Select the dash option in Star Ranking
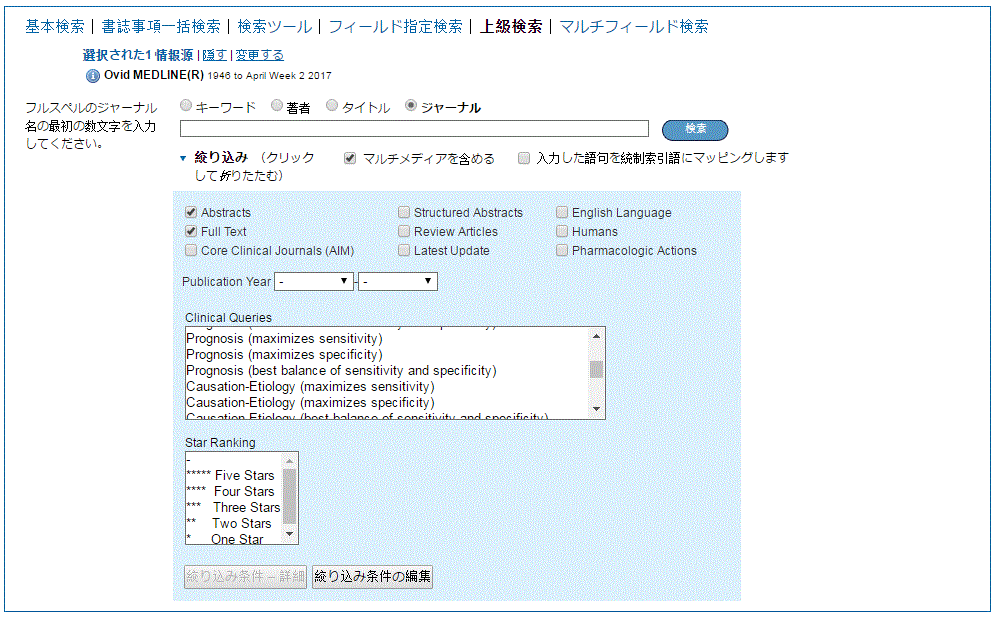999x618 pixels. pyautogui.click(x=234, y=460)
